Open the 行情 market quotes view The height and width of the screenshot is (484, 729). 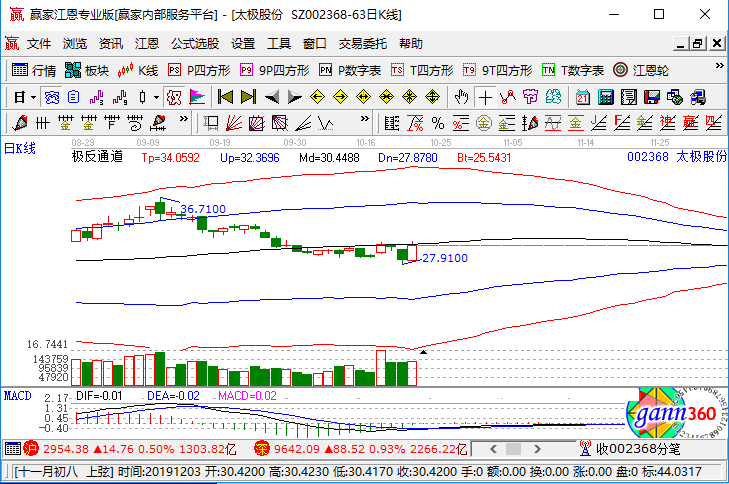pos(33,70)
